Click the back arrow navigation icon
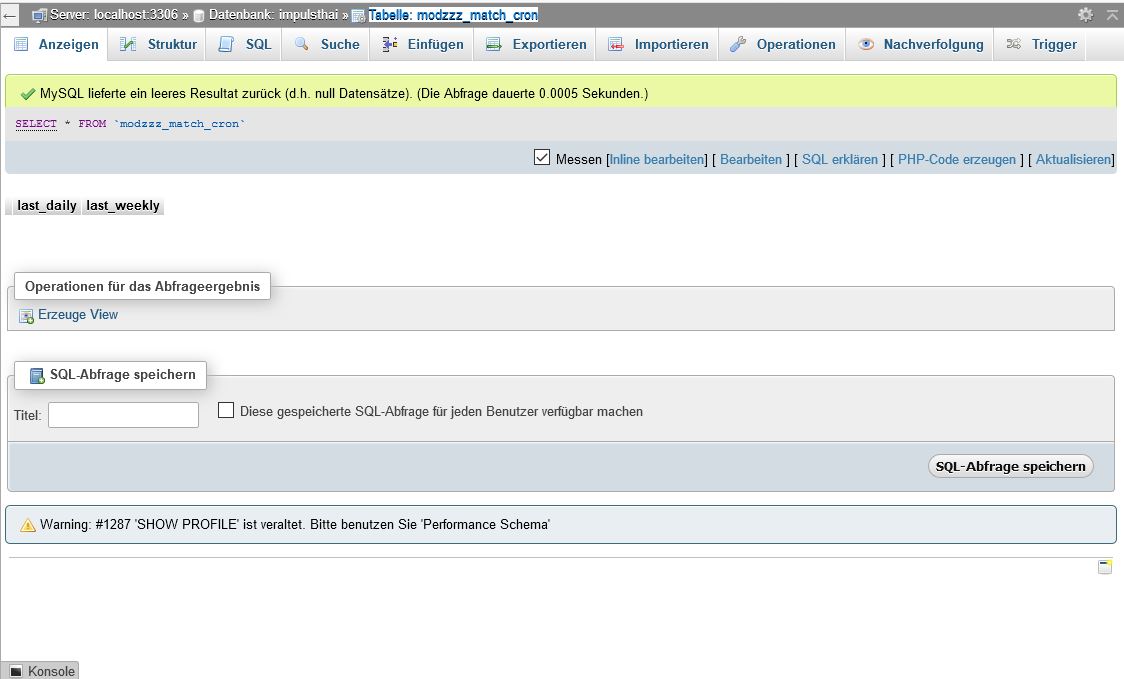 (10, 16)
